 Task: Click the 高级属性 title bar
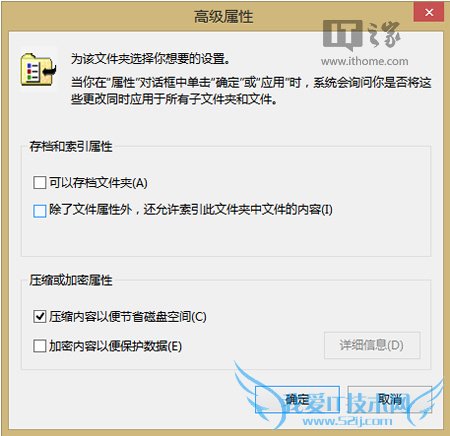(224, 16)
